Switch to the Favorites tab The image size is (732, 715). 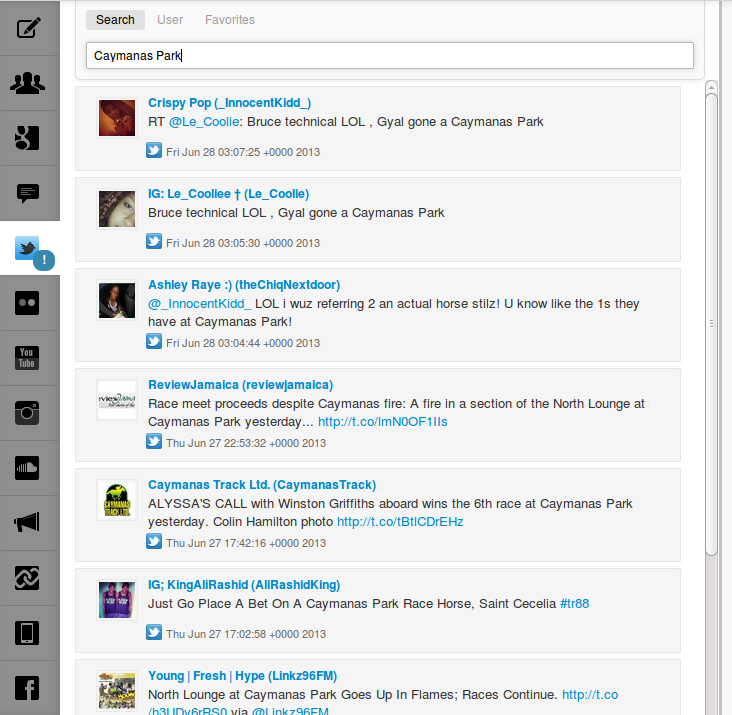[230, 20]
